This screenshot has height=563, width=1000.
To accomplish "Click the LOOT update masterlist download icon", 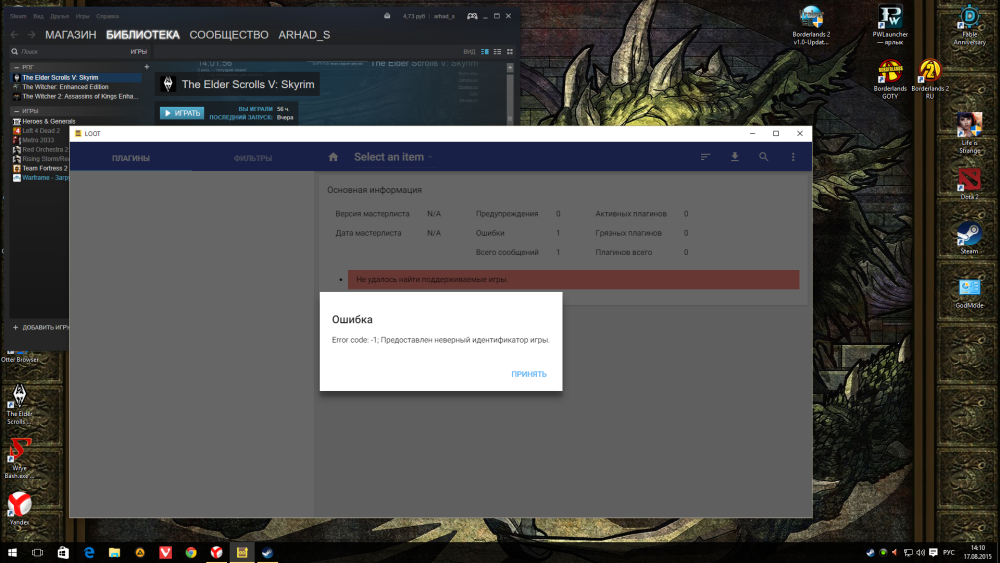I will click(x=735, y=157).
